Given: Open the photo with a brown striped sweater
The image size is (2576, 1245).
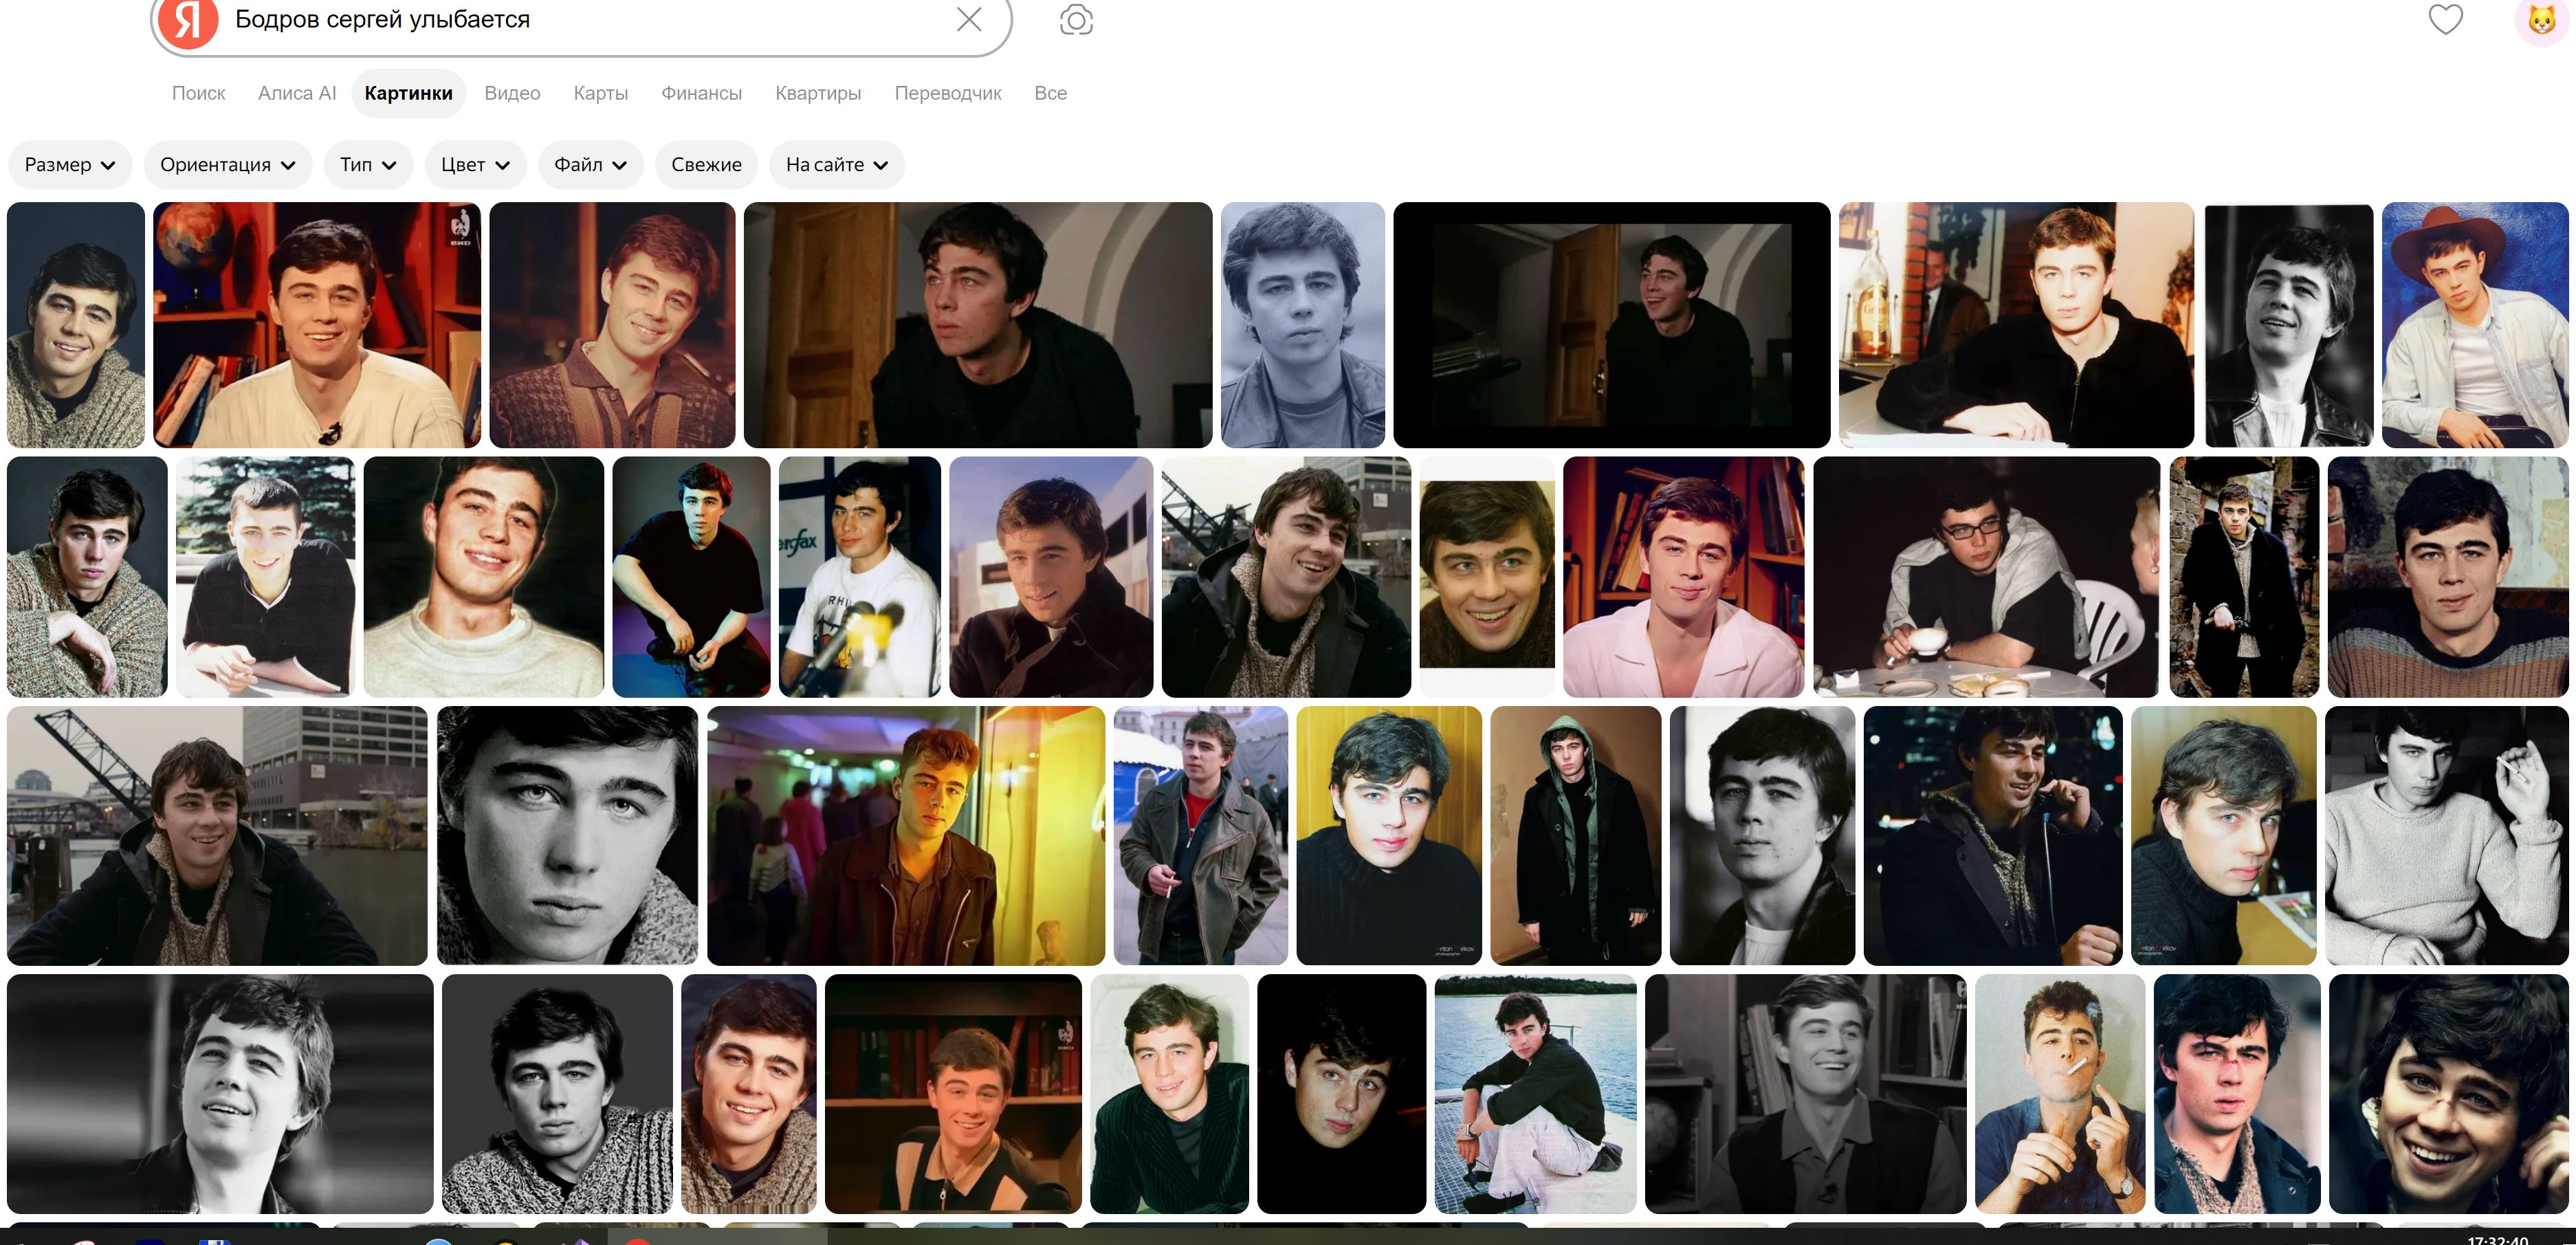Looking at the screenshot, I should 2448,577.
